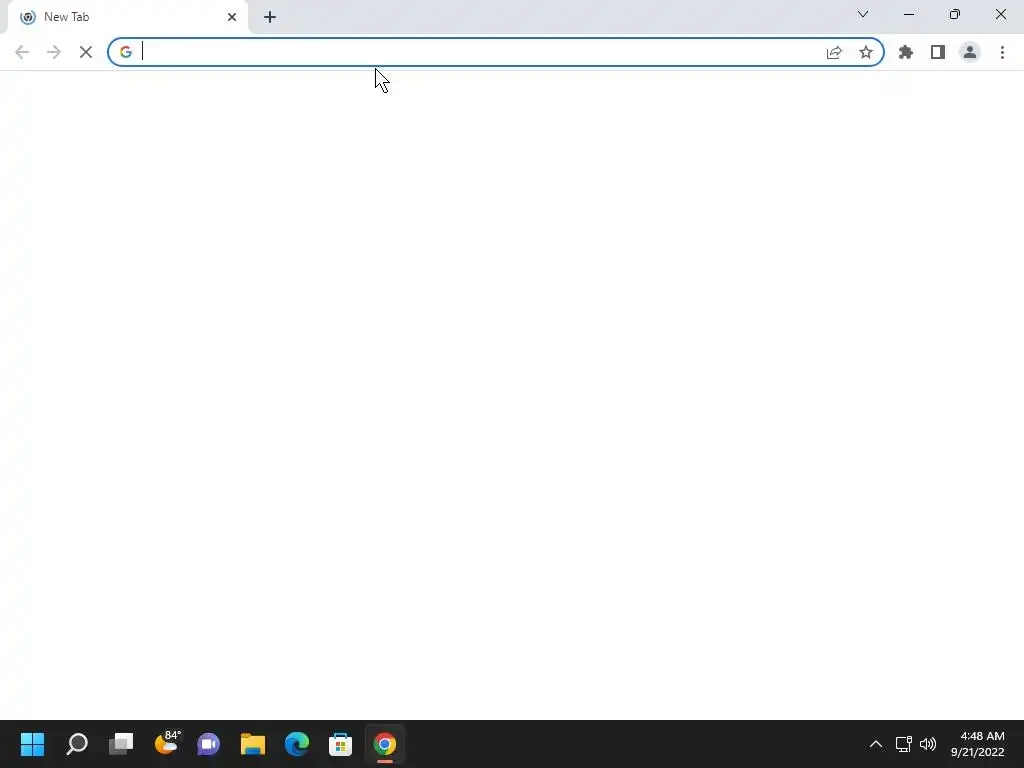Open the profile avatar menu
The height and width of the screenshot is (768, 1024).
[970, 52]
